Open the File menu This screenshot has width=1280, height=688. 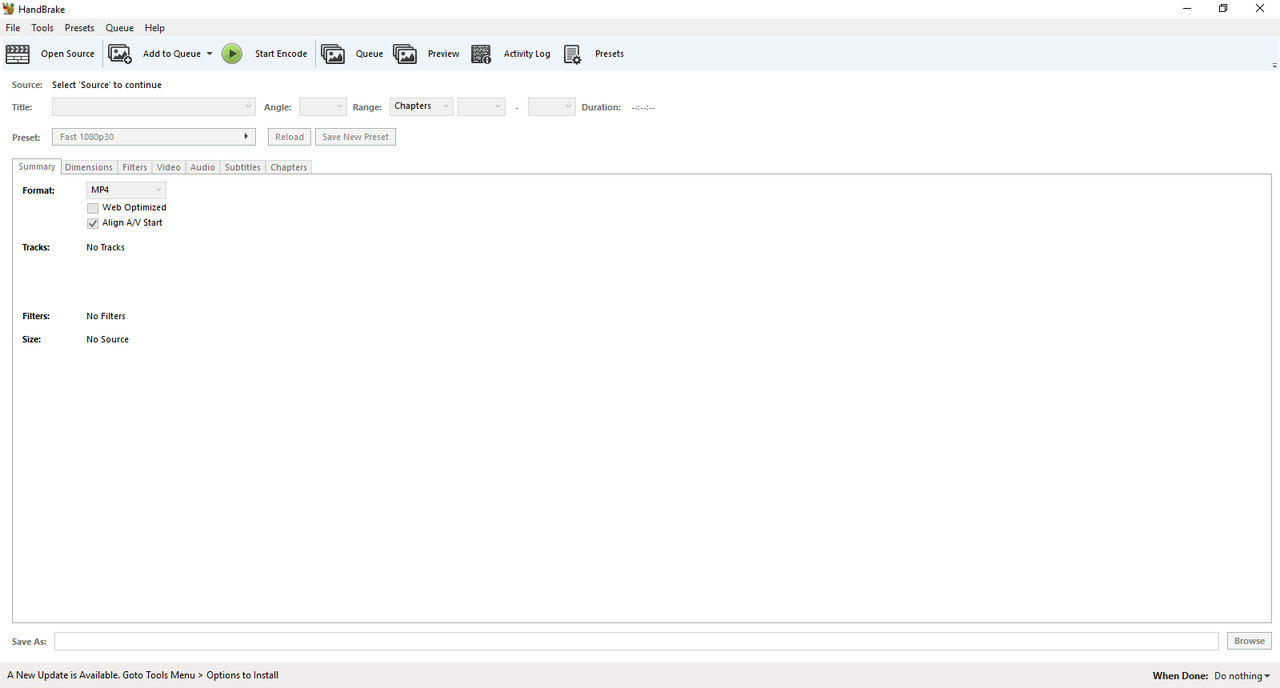point(13,28)
